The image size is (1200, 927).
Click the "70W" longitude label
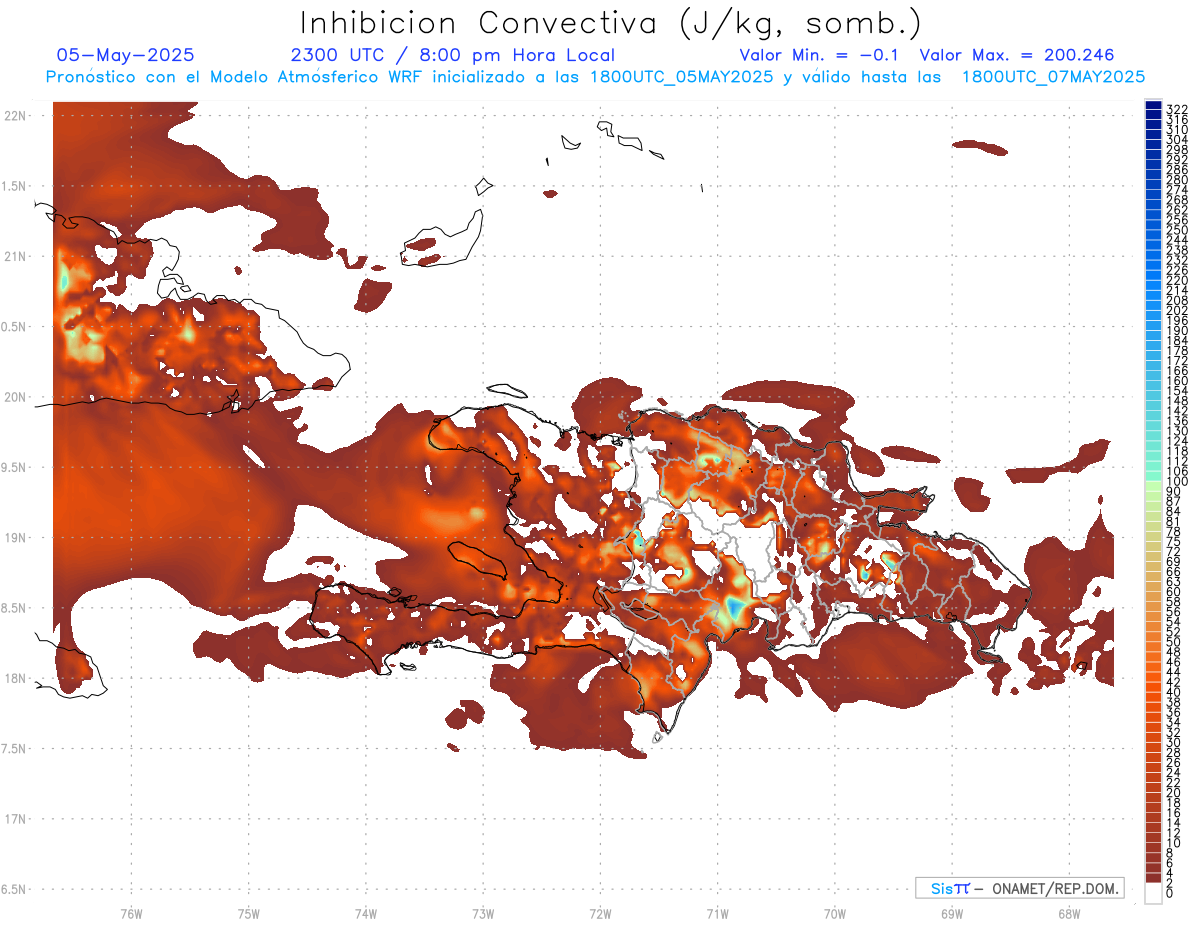[835, 913]
